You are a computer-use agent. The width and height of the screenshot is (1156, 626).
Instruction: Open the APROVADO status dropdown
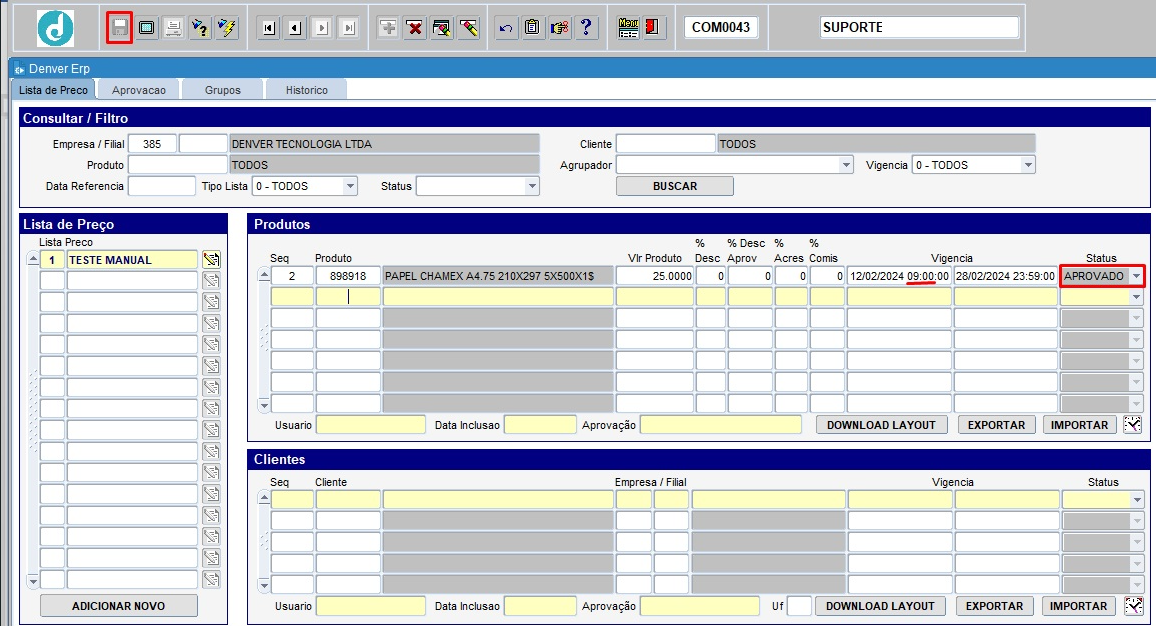pos(1136,276)
